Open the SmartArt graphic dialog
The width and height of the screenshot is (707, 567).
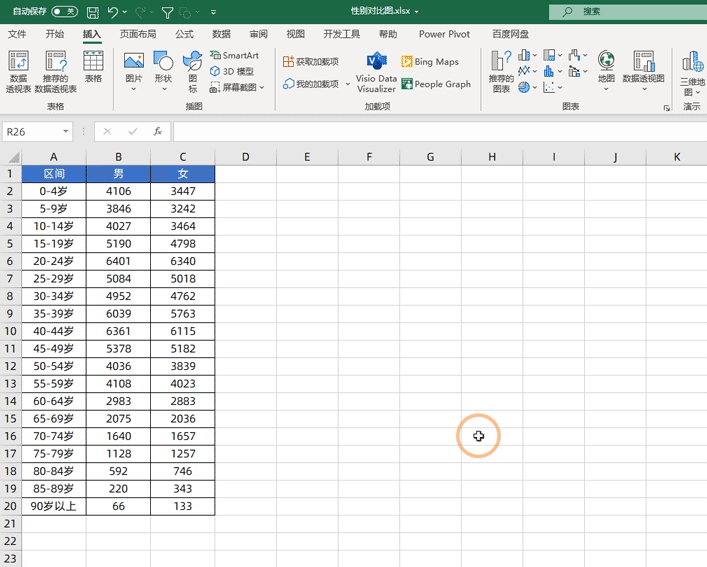(x=234, y=56)
